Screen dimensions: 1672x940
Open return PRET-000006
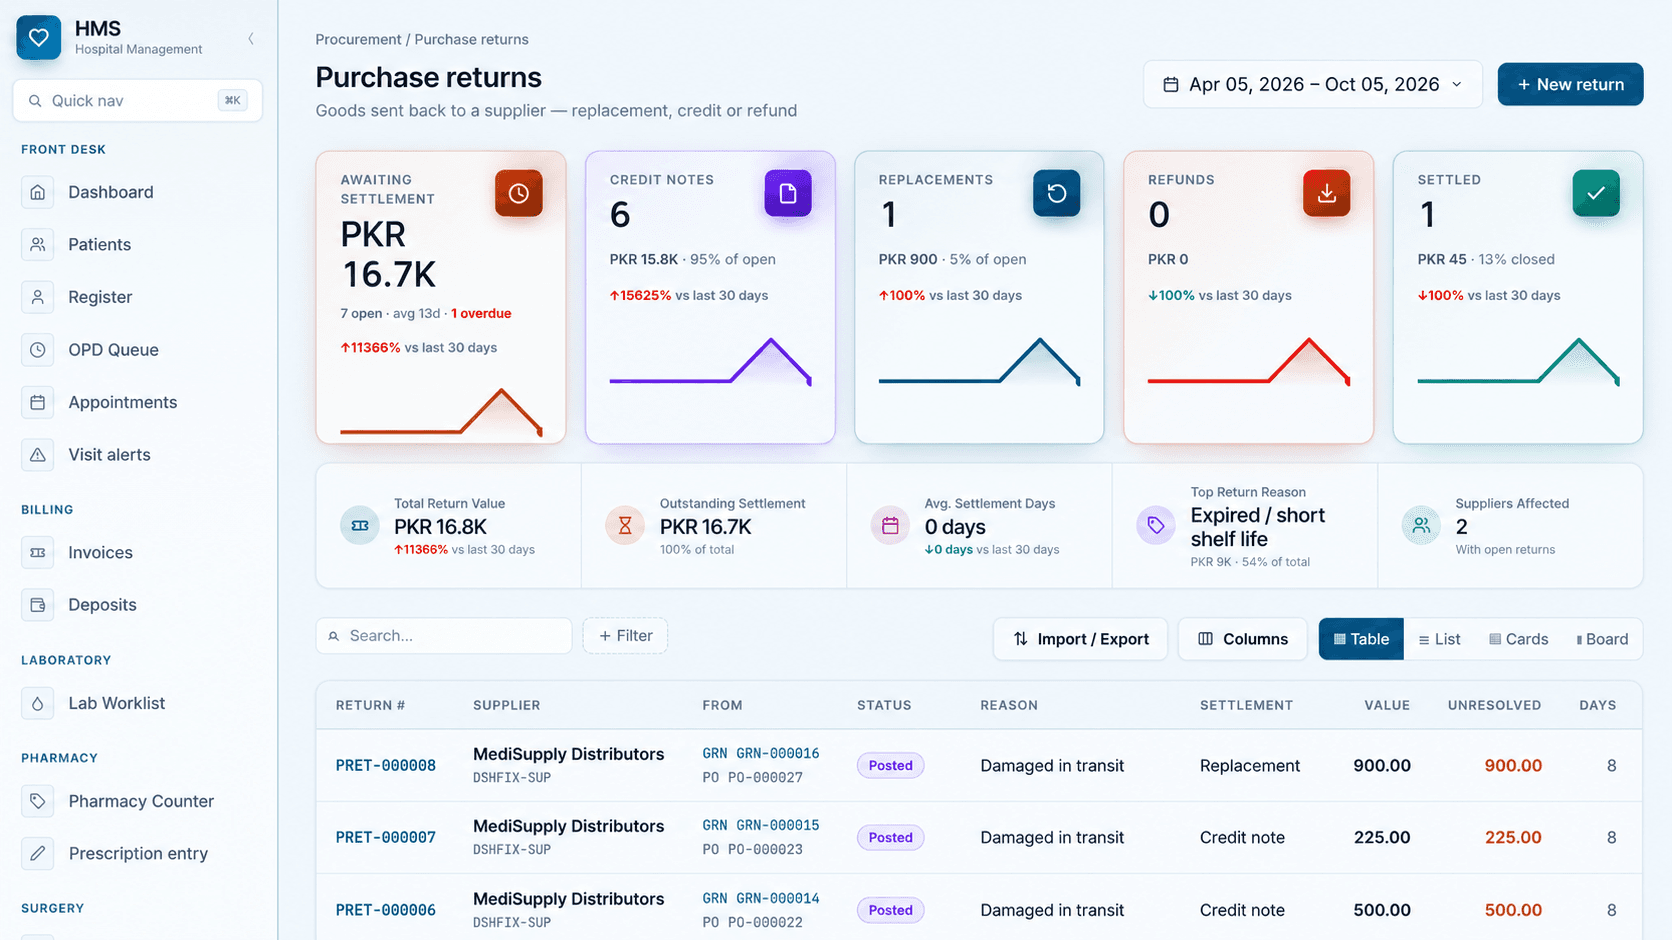click(x=386, y=910)
